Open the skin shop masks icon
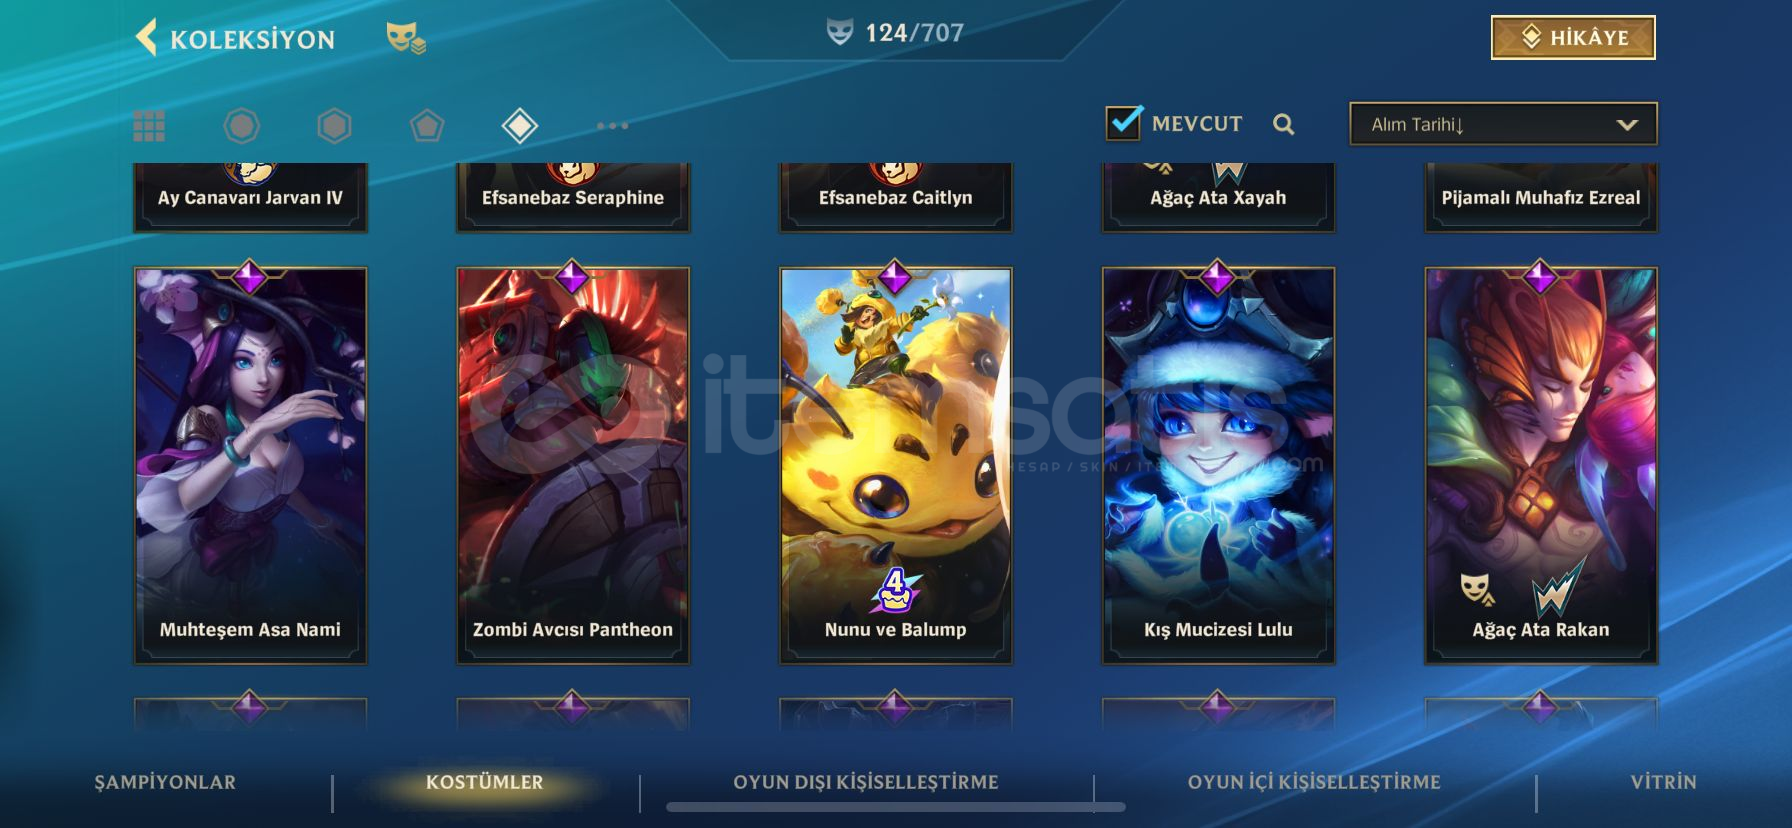1792x828 pixels. [x=406, y=38]
